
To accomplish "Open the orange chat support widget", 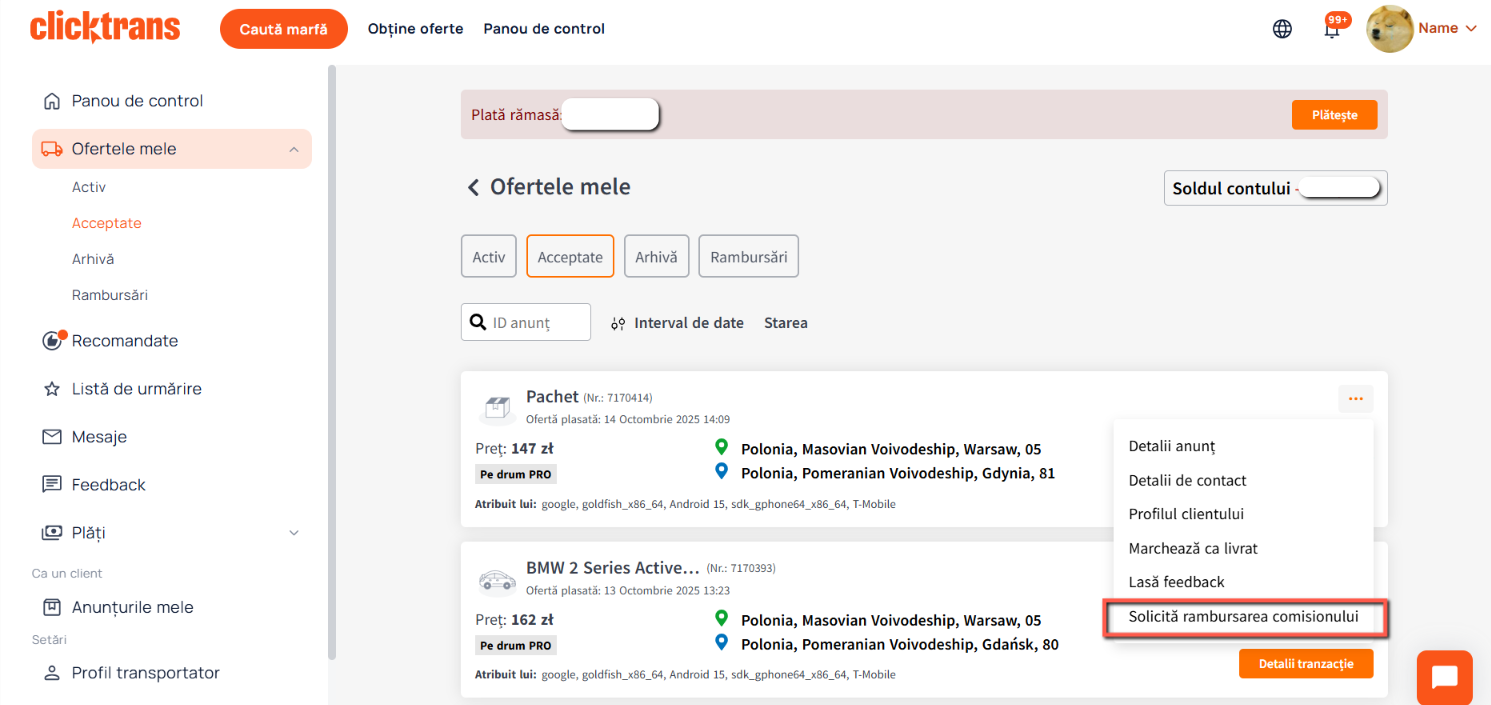I will (x=1444, y=677).
